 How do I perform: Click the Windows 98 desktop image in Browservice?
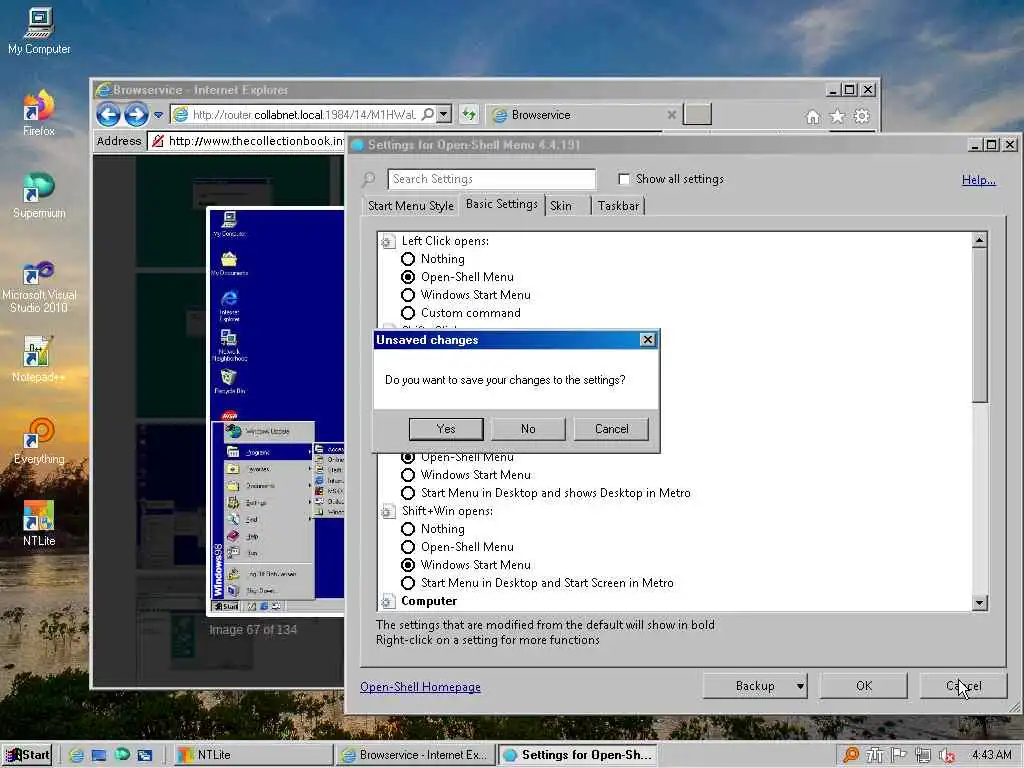point(276,411)
